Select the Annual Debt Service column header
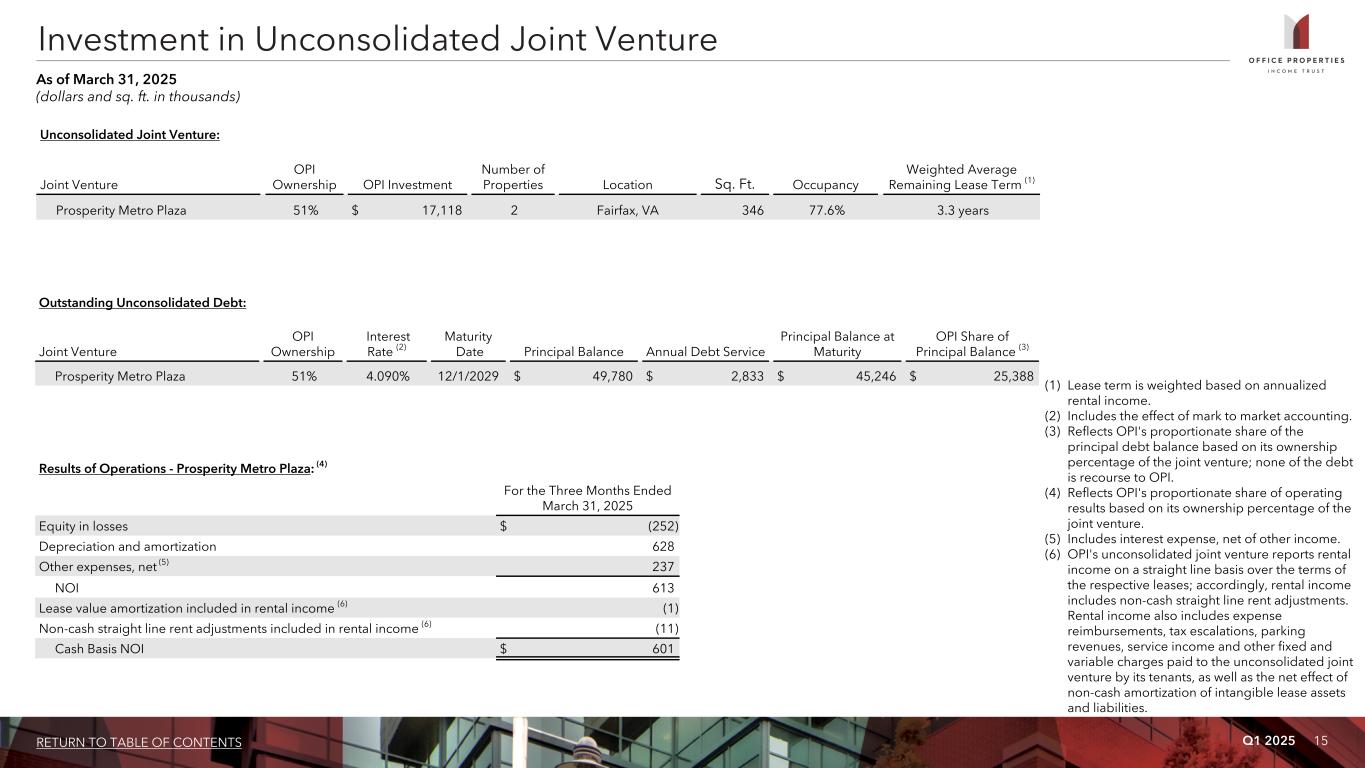1365x768 pixels. (x=705, y=352)
